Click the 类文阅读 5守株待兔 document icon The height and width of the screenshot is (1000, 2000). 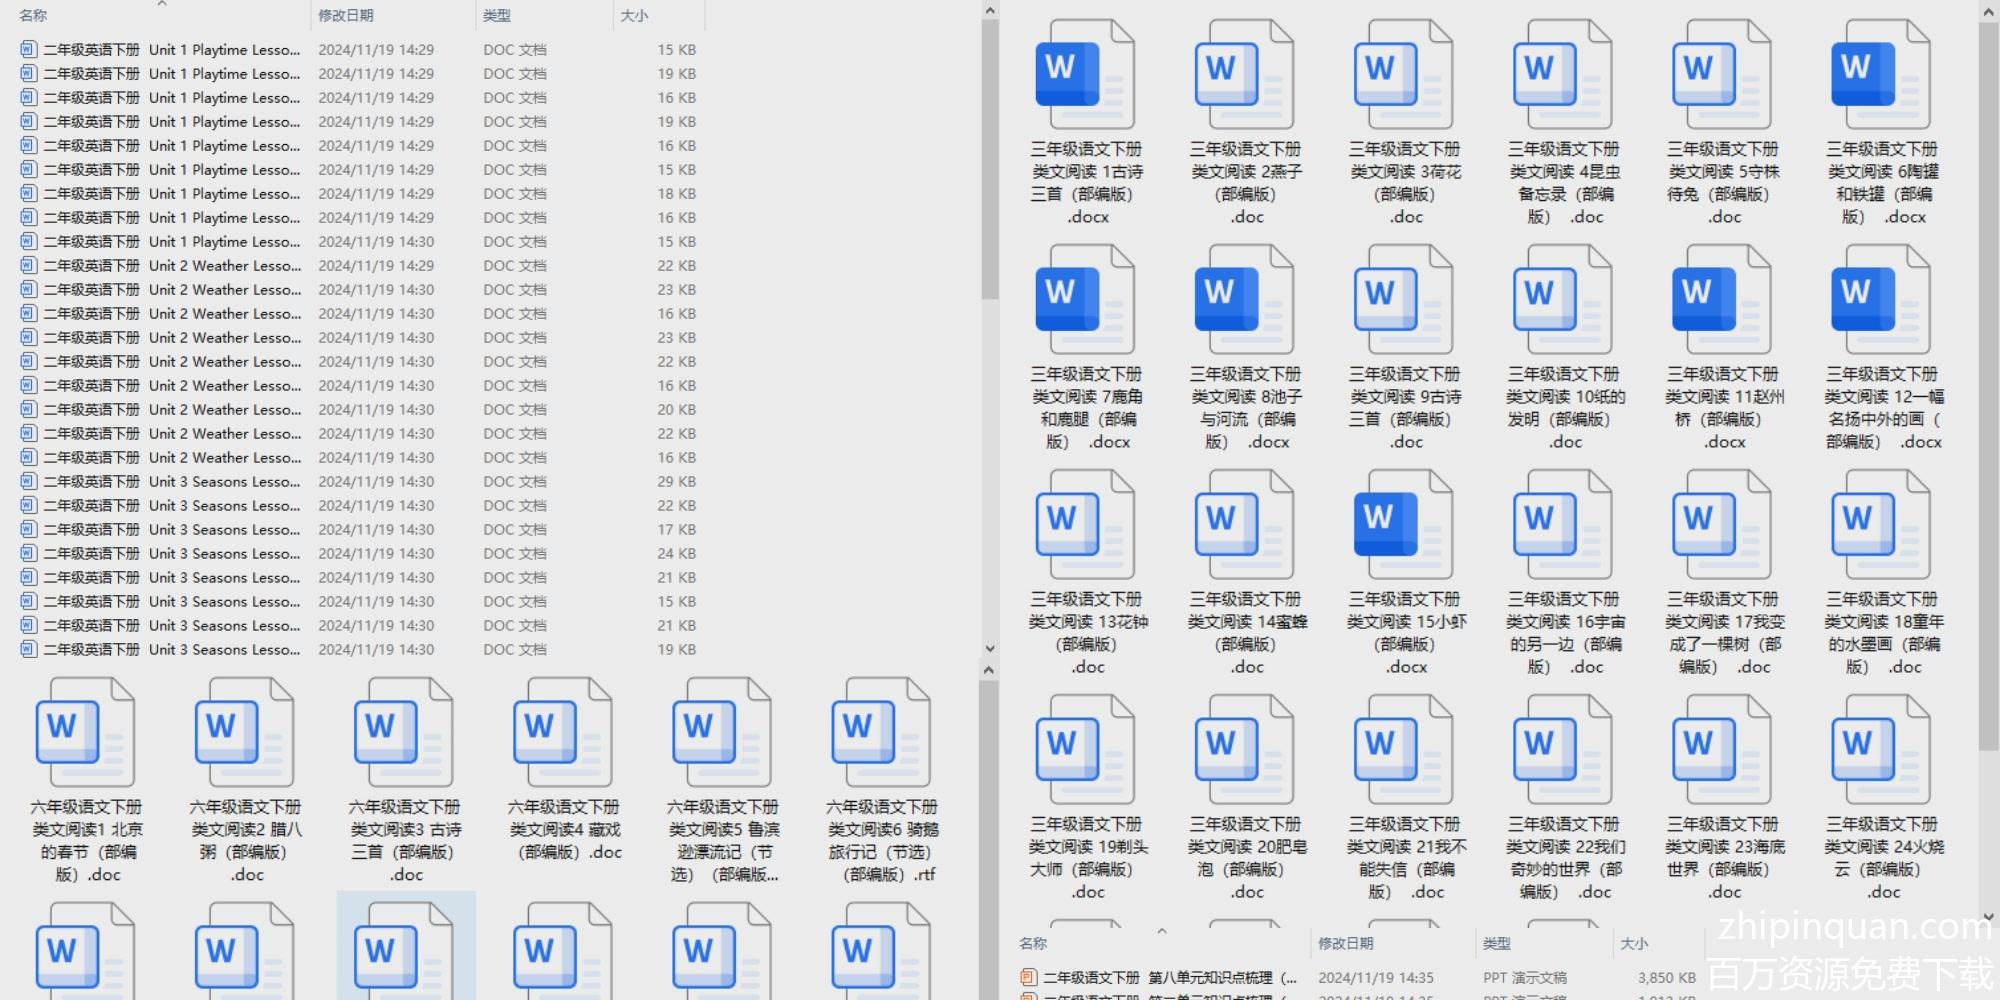(1722, 75)
